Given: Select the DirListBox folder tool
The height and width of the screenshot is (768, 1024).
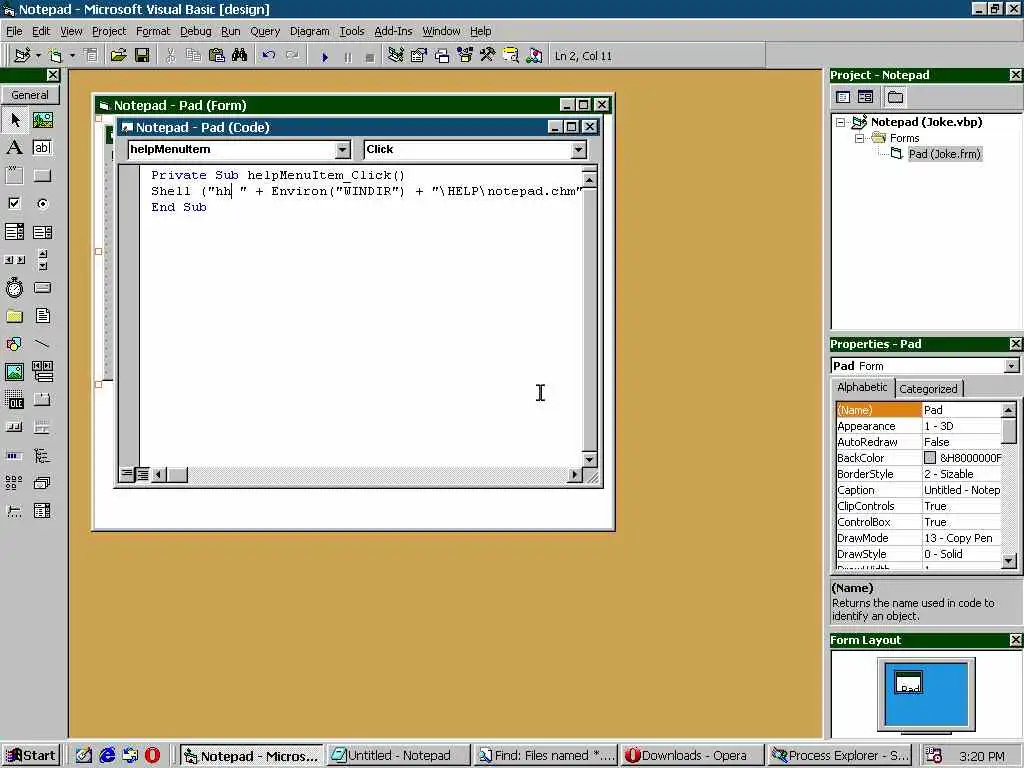Looking at the screenshot, I should [x=14, y=316].
